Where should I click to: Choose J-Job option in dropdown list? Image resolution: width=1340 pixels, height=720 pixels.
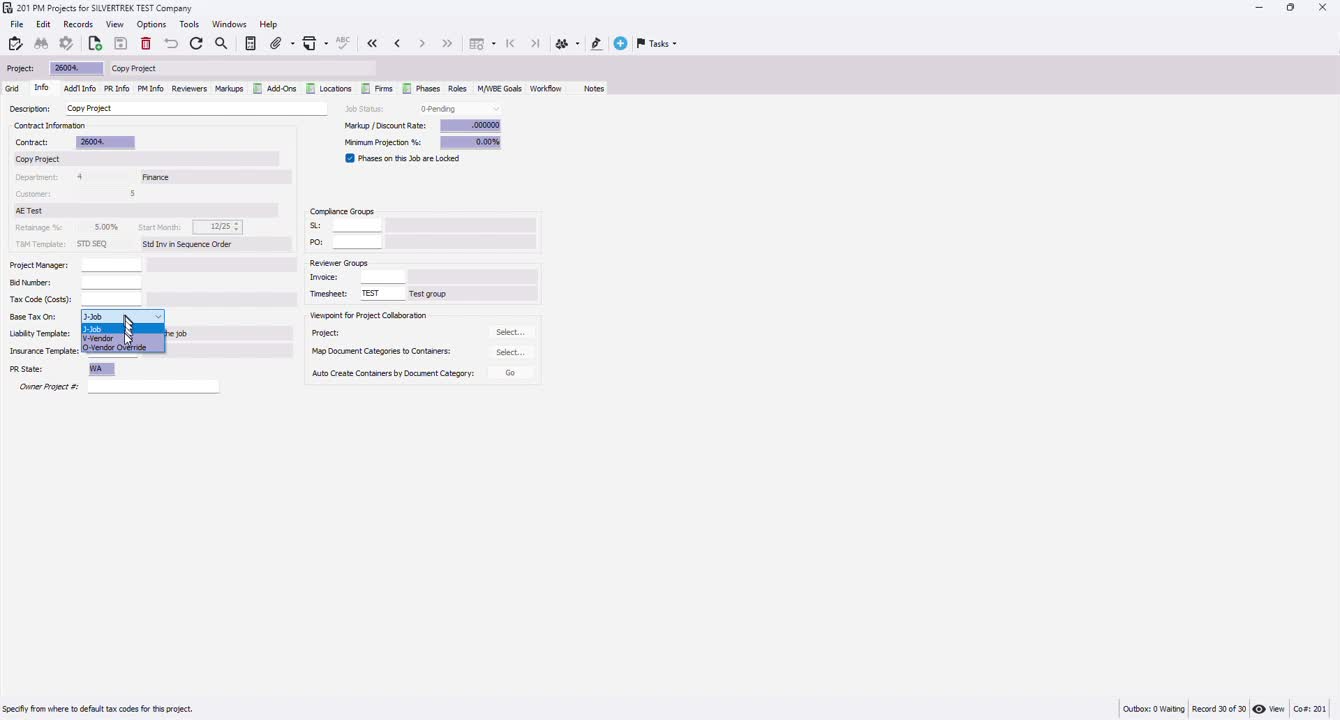tap(123, 329)
